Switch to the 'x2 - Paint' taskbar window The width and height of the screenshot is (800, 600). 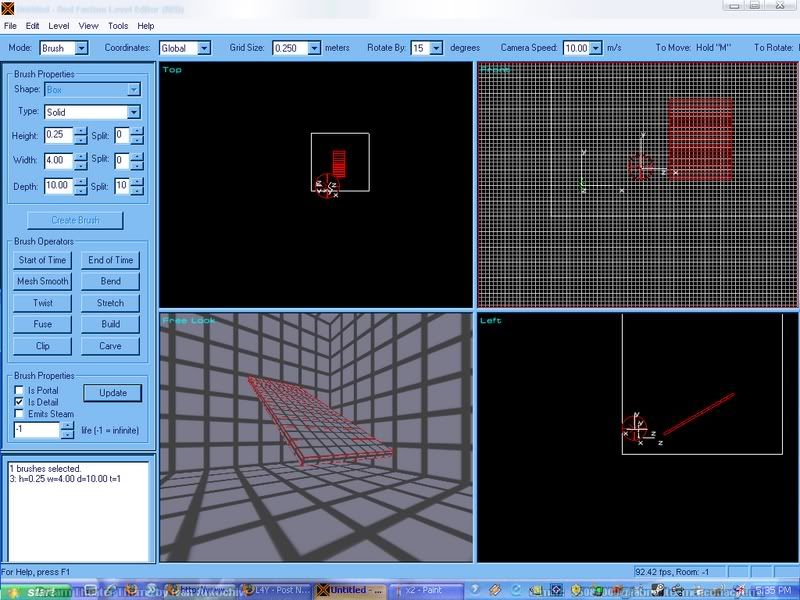427,591
